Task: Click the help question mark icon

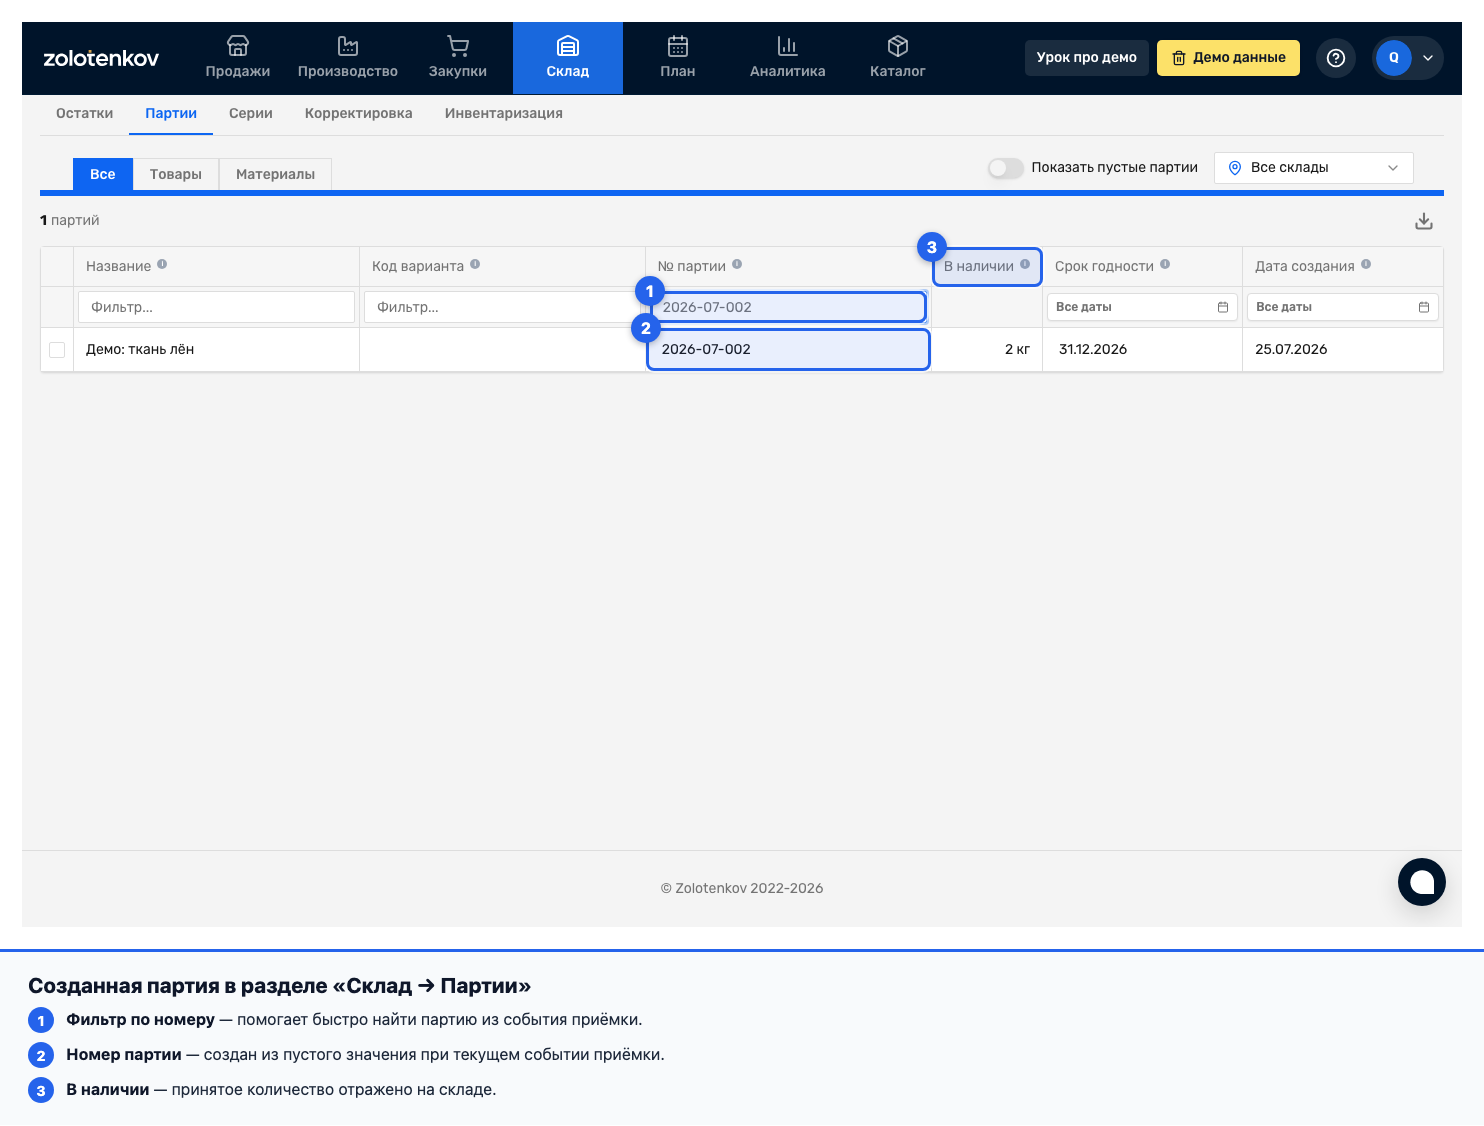Action: [1336, 58]
